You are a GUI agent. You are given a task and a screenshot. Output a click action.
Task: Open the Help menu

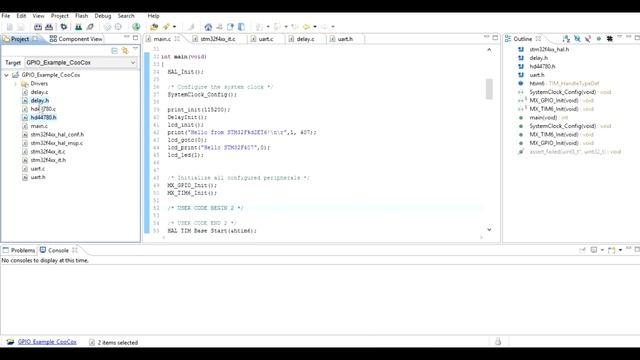point(153,16)
